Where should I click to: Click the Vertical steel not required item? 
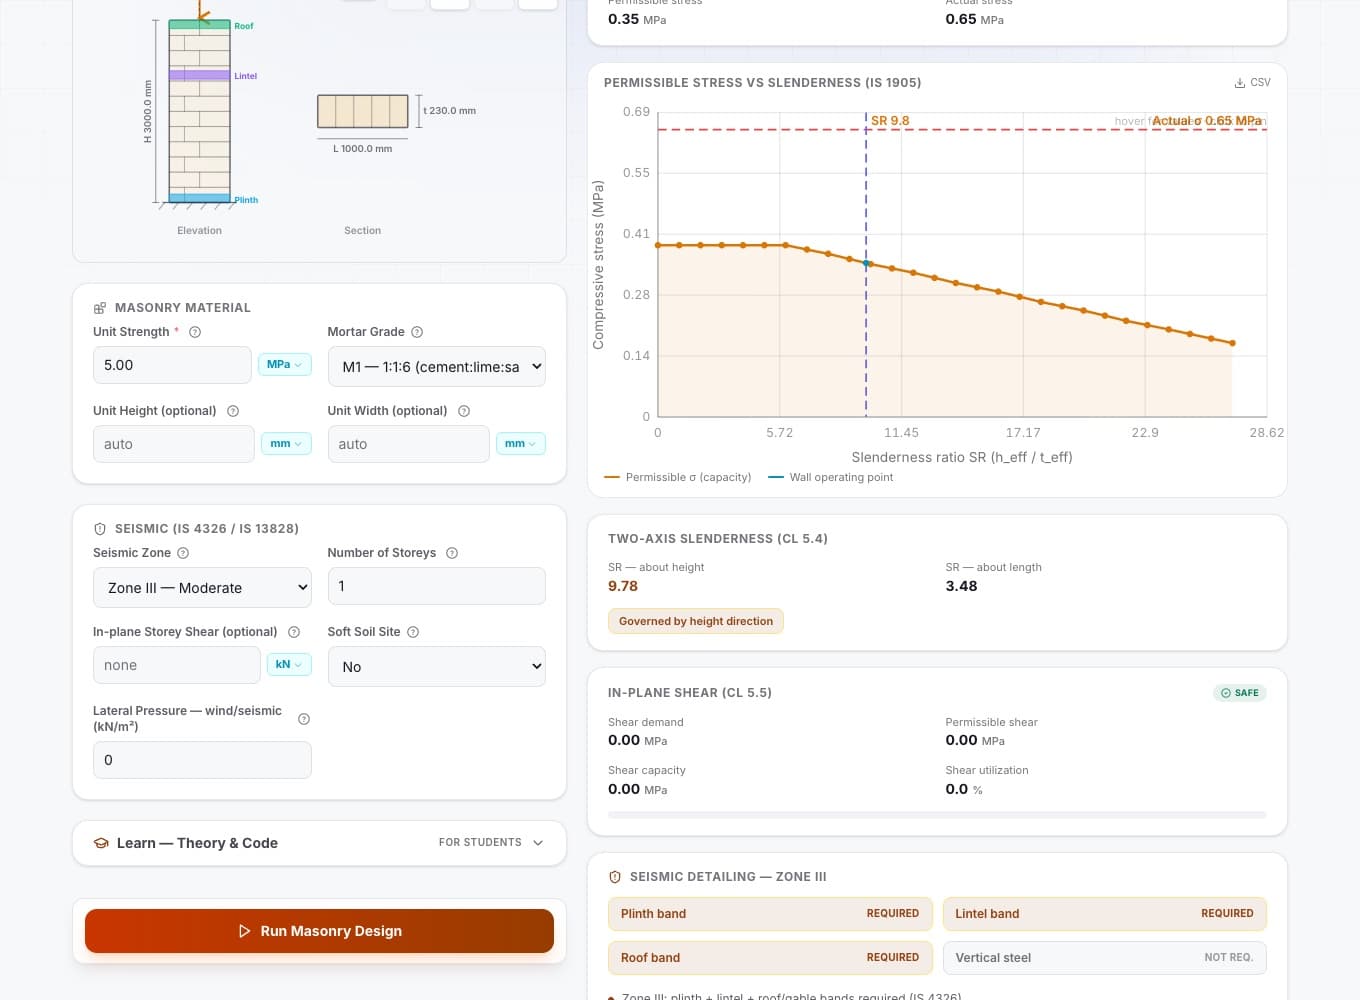1105,958
